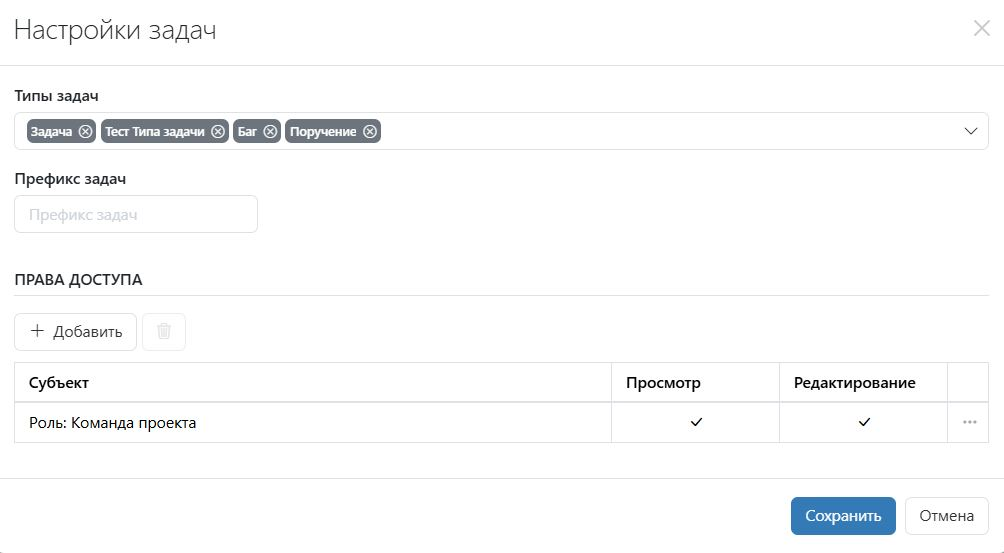Screen dimensions: 1004x553
Task: Click the Субъект column header
Action: [59, 383]
